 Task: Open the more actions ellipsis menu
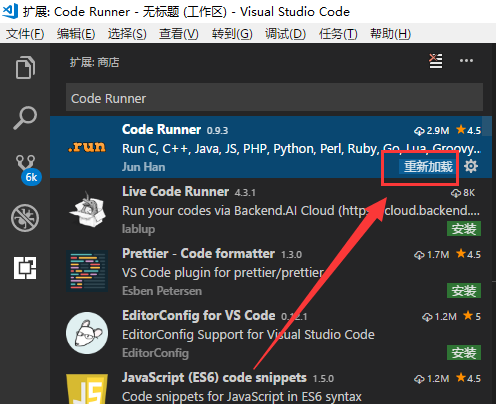(x=466, y=61)
